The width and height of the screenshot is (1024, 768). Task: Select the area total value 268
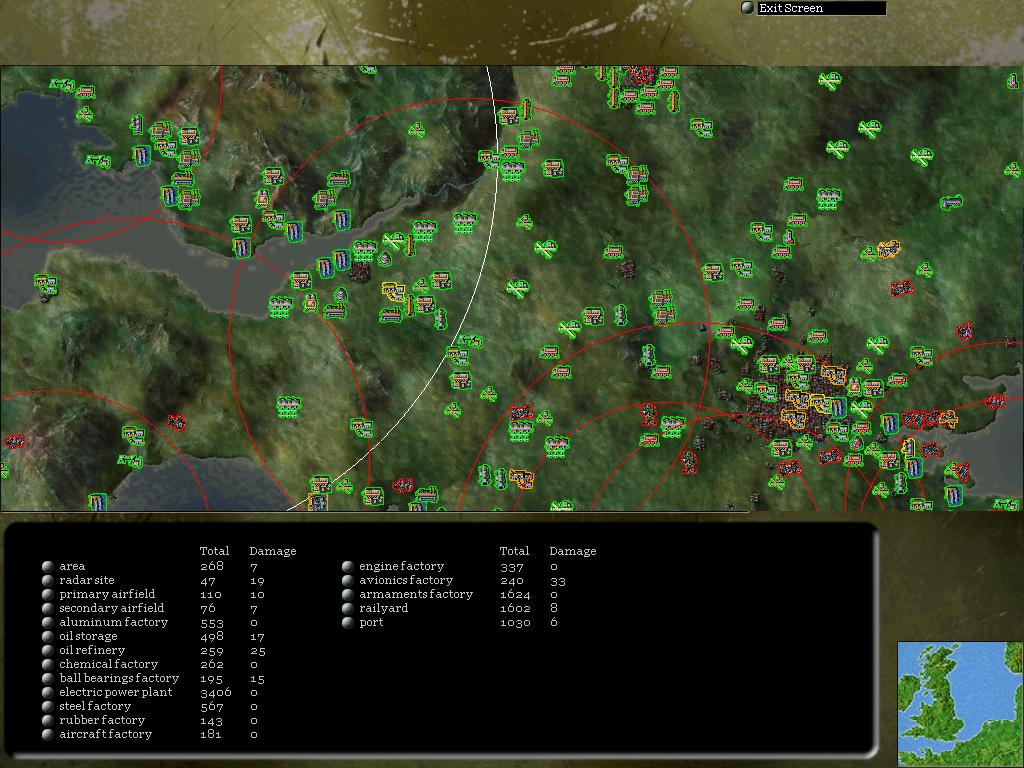(212, 566)
